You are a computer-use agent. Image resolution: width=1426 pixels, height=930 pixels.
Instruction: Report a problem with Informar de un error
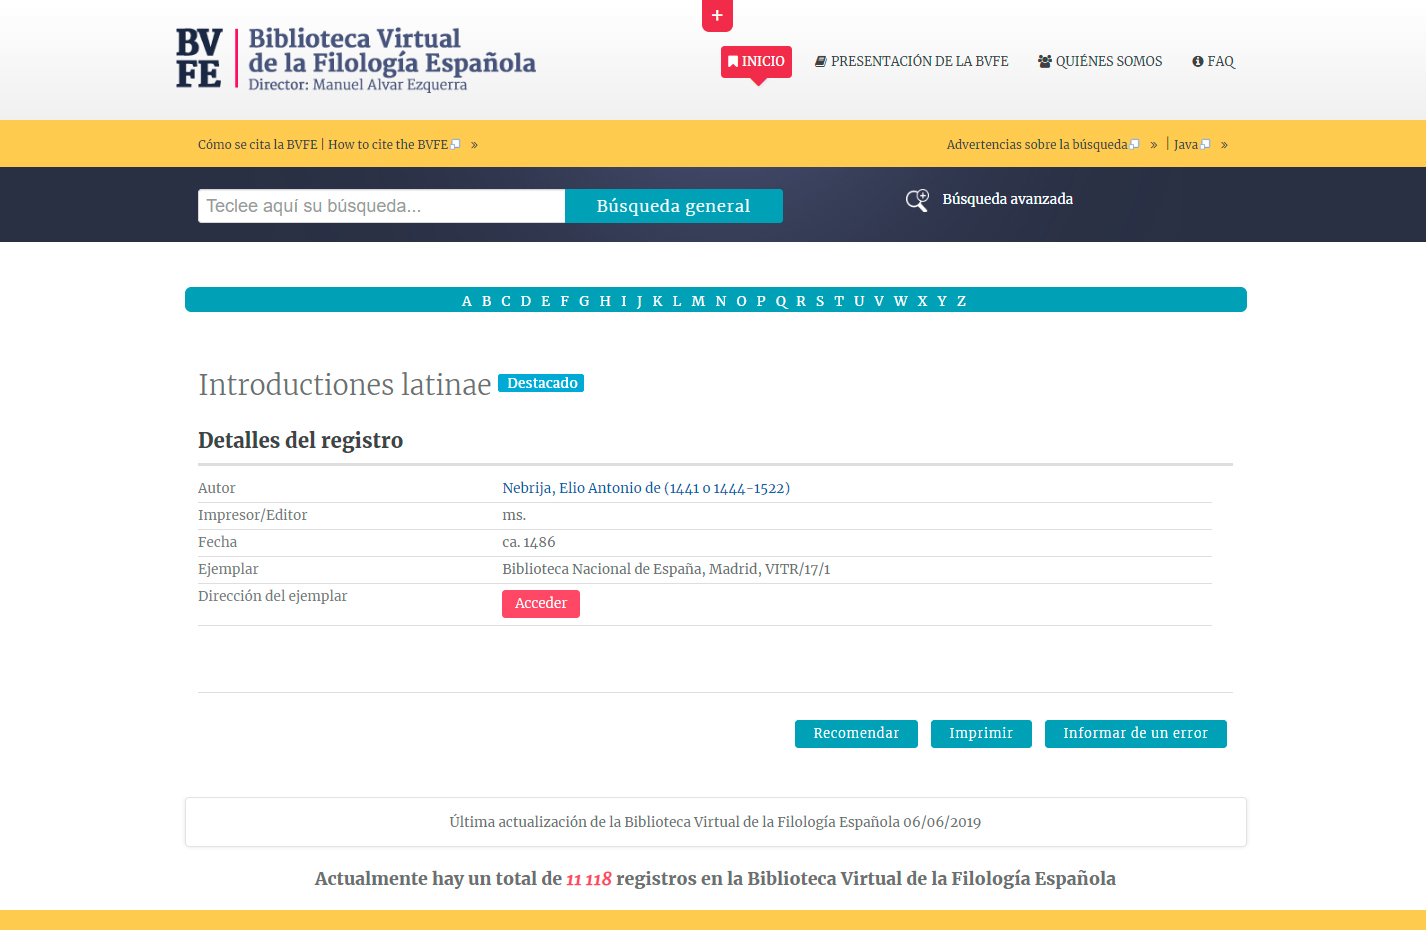1135,733
